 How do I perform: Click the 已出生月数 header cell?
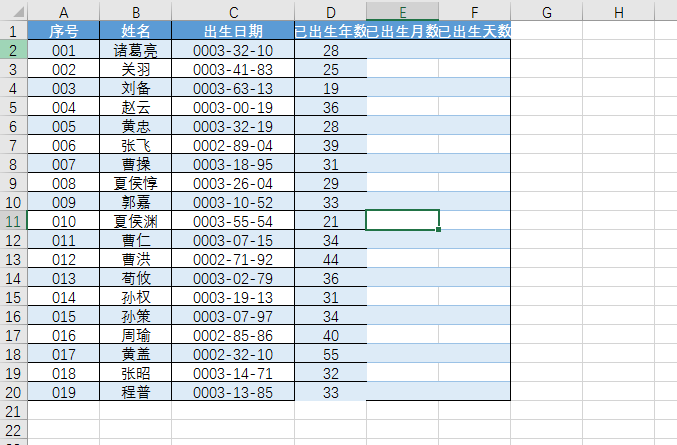[x=403, y=31]
